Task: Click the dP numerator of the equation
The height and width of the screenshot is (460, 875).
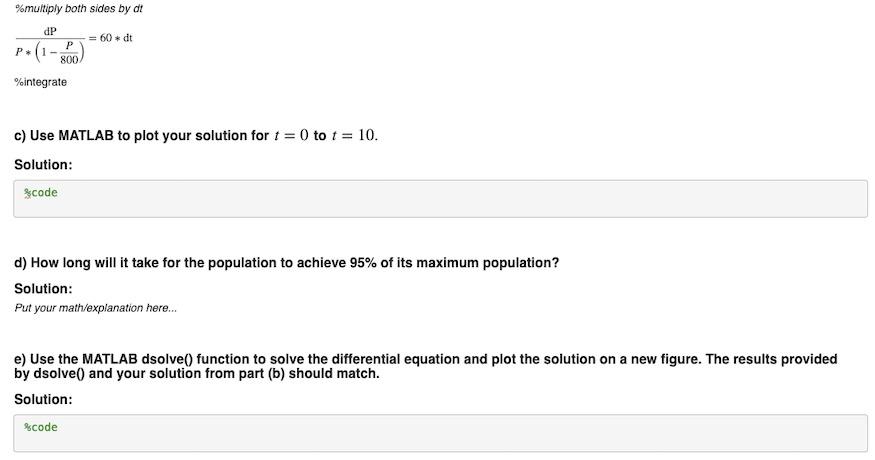Action: 50,31
